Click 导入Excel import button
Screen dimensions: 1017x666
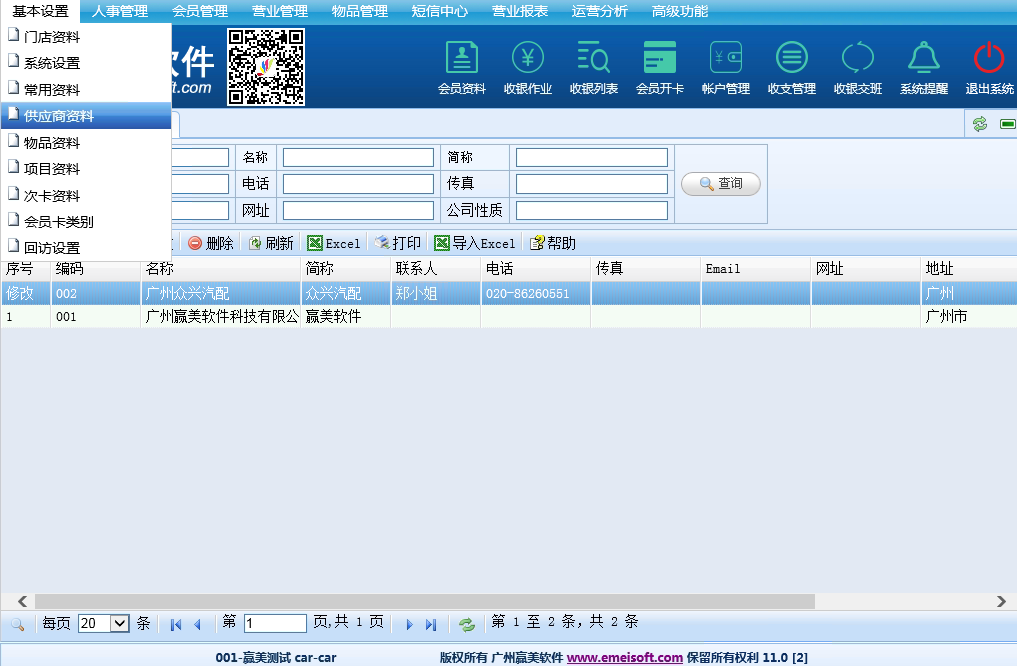[475, 243]
